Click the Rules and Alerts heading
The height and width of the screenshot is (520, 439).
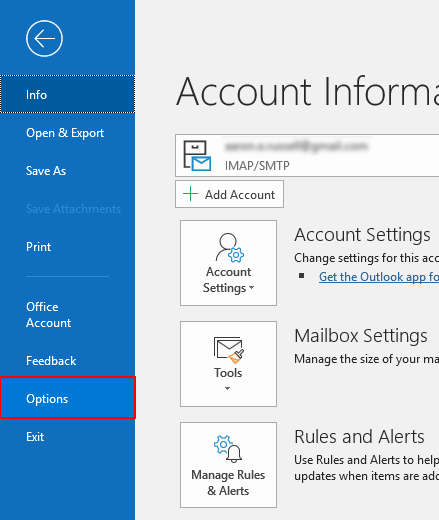click(x=359, y=437)
